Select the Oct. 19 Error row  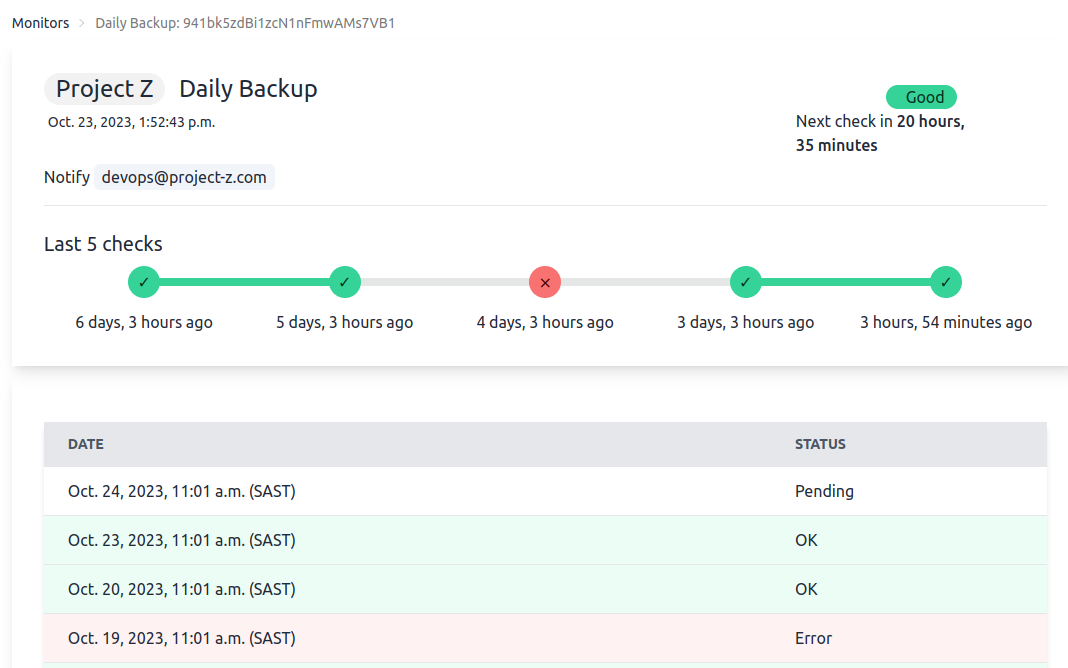[x=545, y=638]
